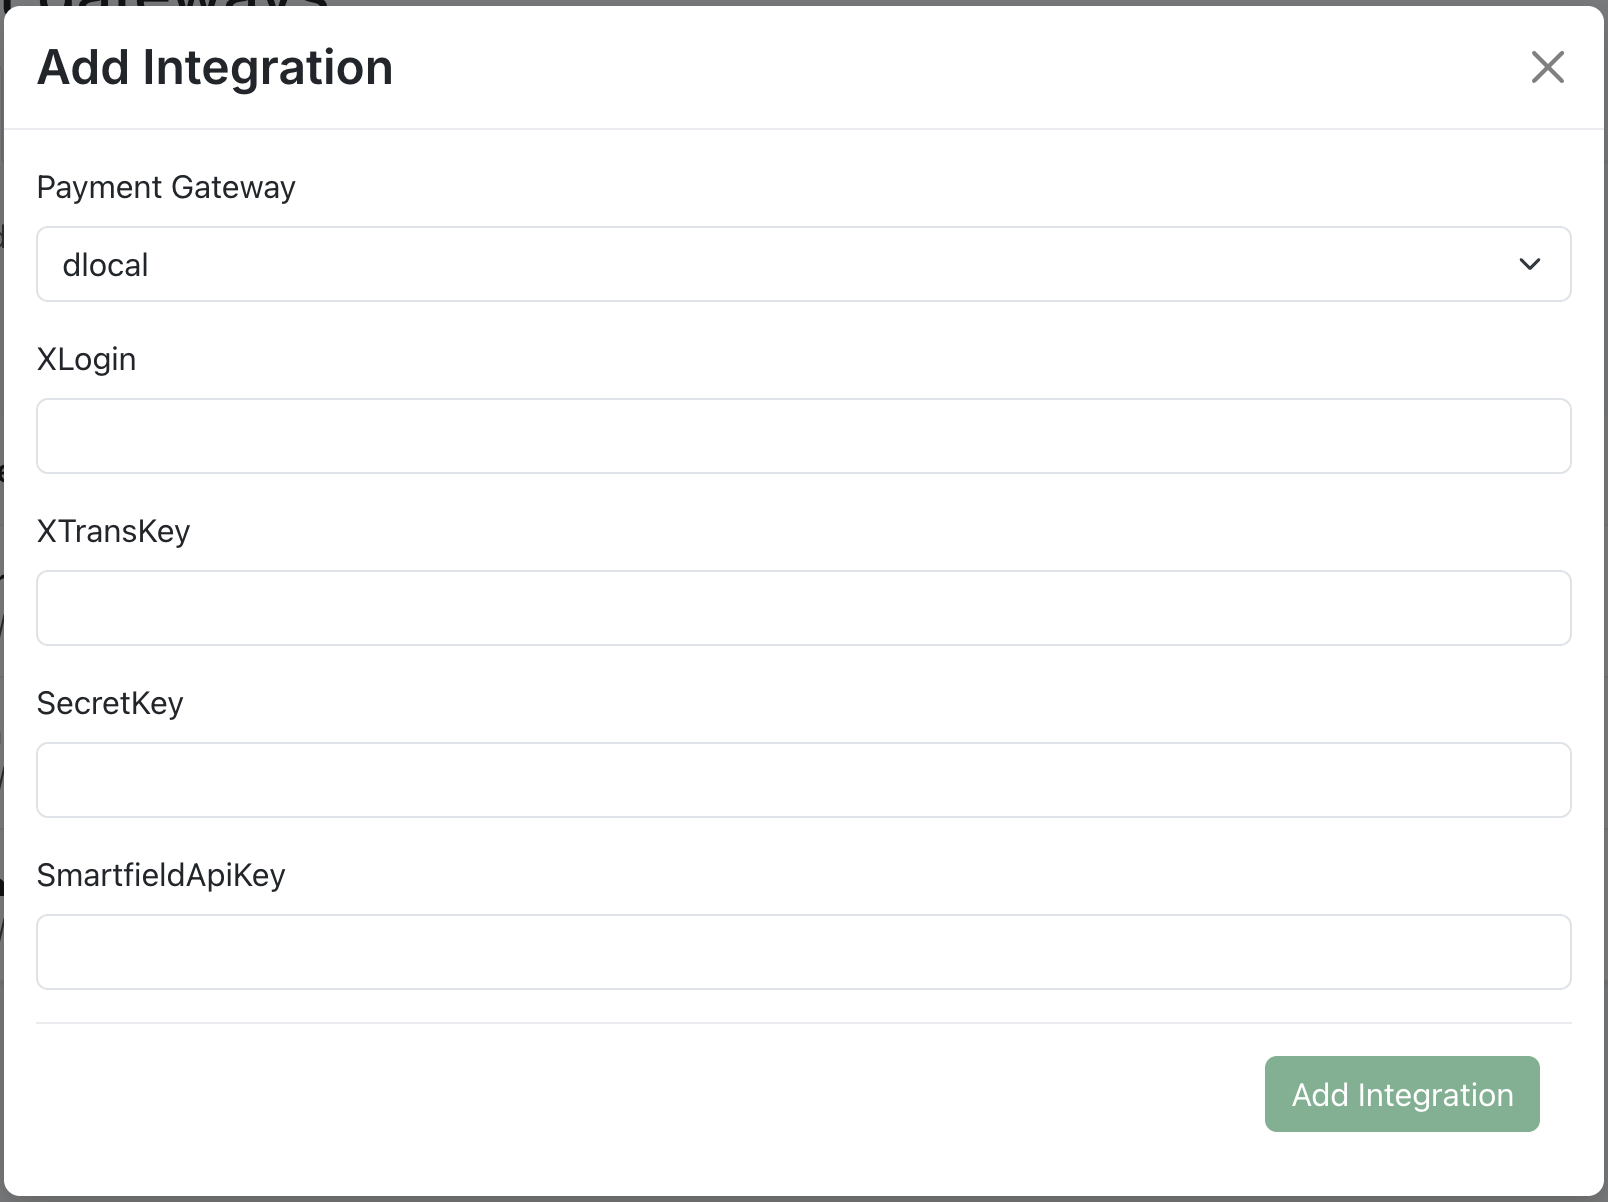Click the "XTransKey" field label
This screenshot has width=1608, height=1202.
click(x=113, y=531)
